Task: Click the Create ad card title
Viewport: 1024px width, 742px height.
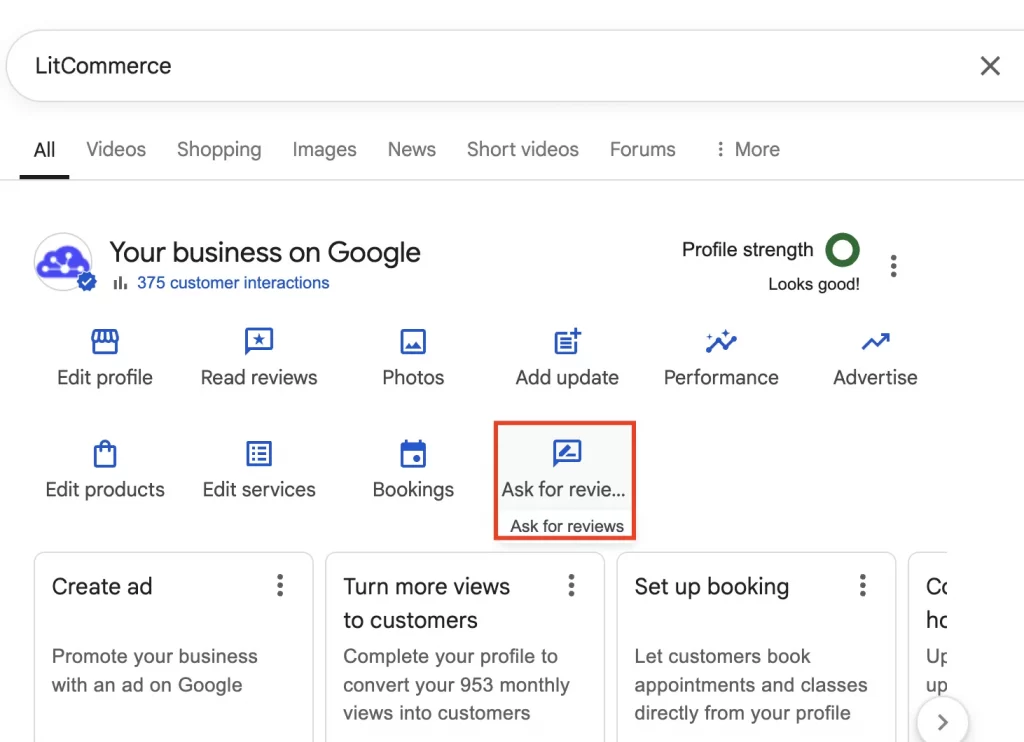Action: pyautogui.click(x=102, y=587)
